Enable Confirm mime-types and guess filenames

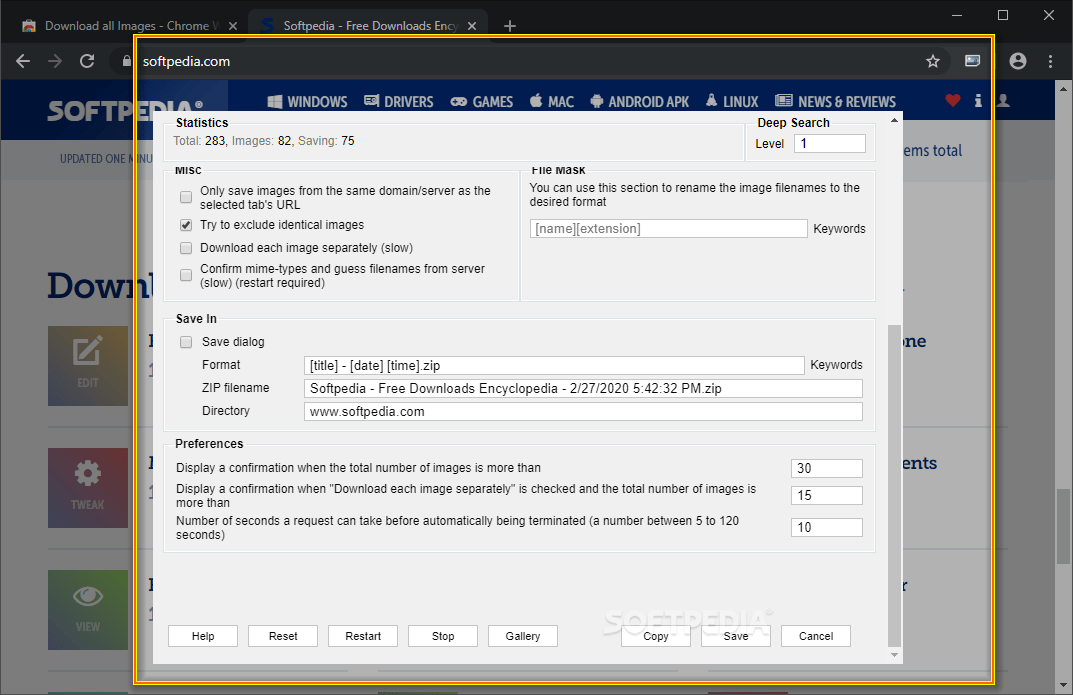[185, 275]
